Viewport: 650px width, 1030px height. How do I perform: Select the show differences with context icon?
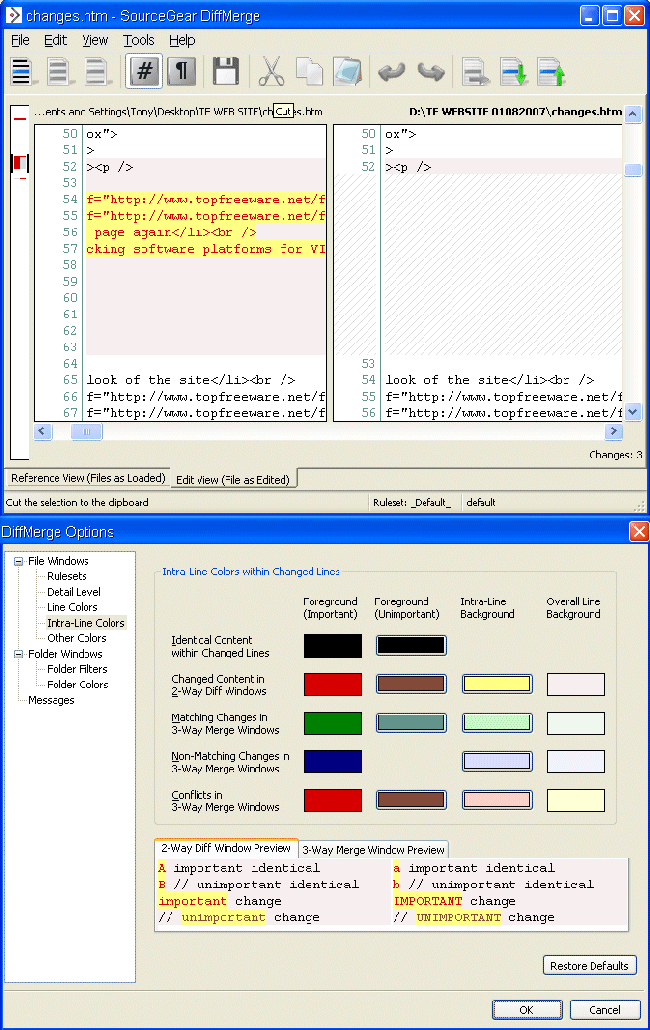[96, 72]
